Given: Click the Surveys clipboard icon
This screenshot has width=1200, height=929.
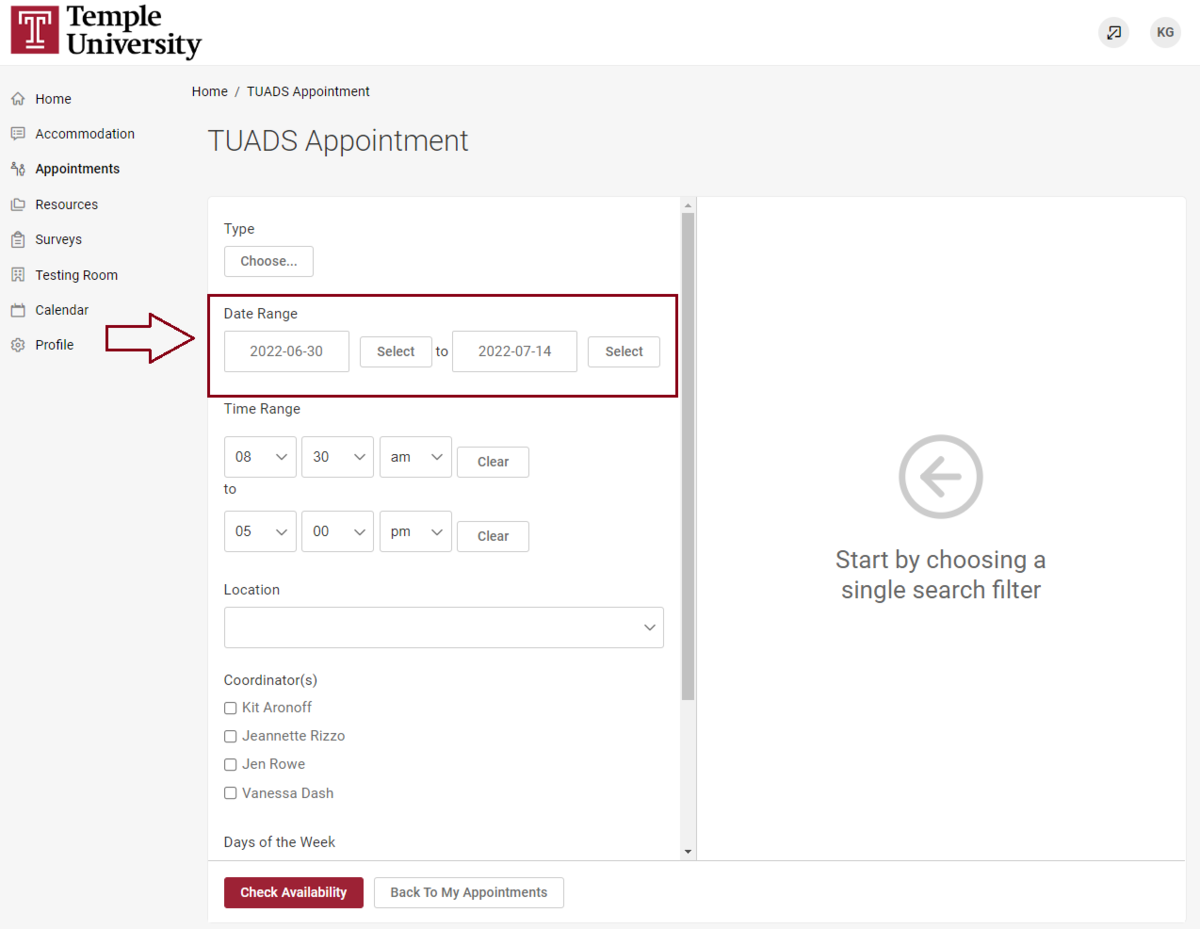Looking at the screenshot, I should pyautogui.click(x=17, y=240).
